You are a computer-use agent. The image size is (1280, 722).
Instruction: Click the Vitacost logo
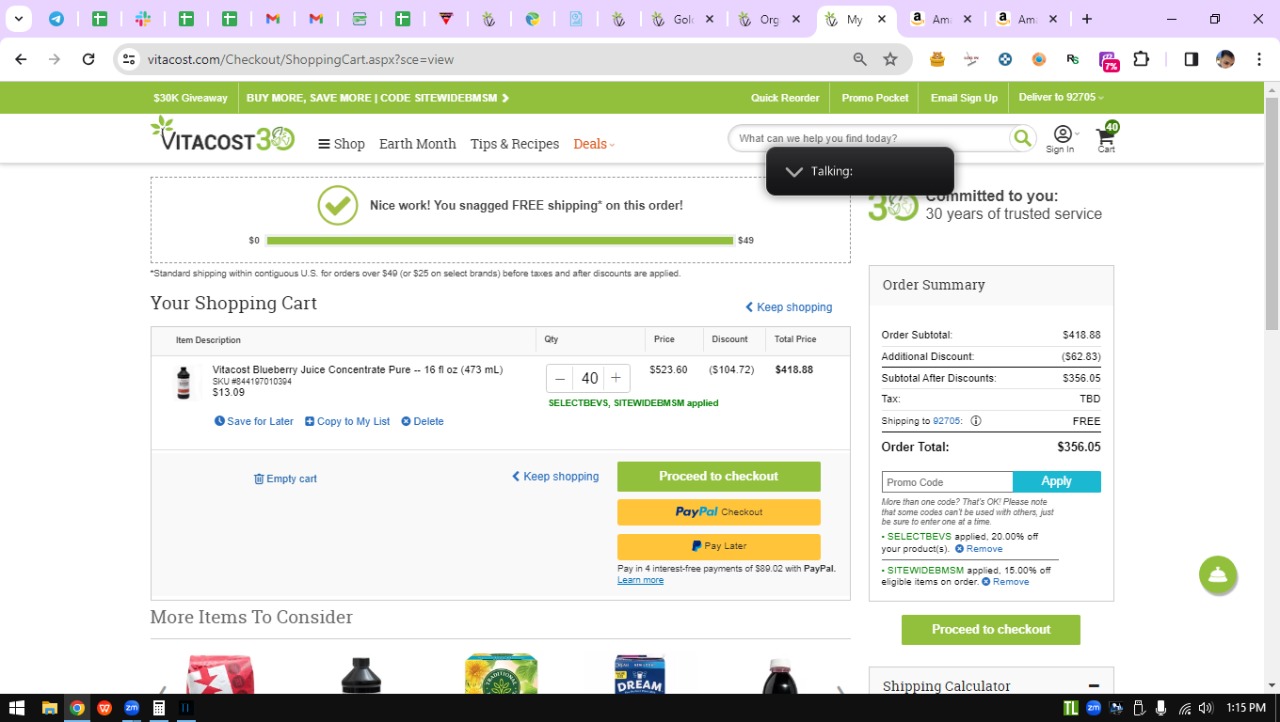222,135
